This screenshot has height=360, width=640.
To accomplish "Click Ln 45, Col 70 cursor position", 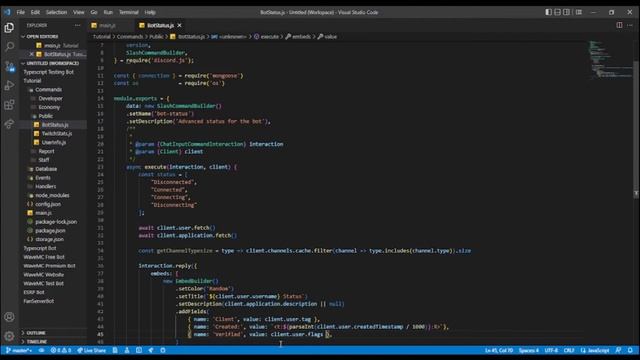I will pyautogui.click(x=499, y=350).
